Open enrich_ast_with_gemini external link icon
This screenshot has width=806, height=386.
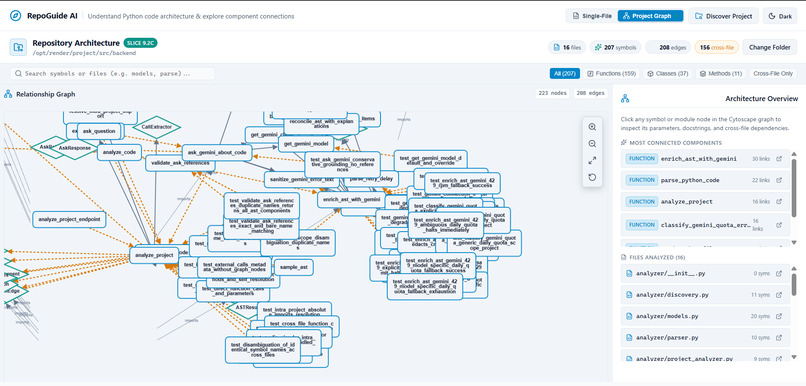[x=779, y=159]
